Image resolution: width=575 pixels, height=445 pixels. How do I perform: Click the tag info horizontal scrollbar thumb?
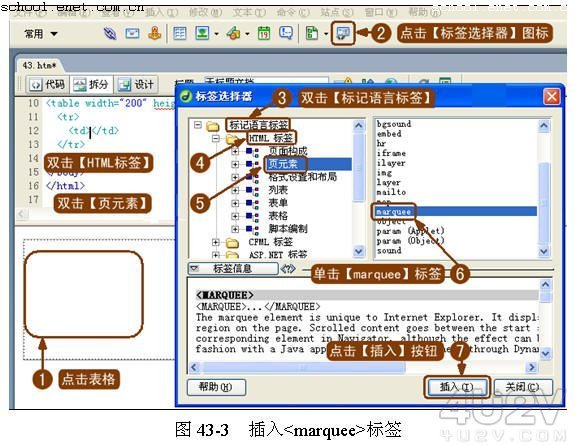click(304, 367)
